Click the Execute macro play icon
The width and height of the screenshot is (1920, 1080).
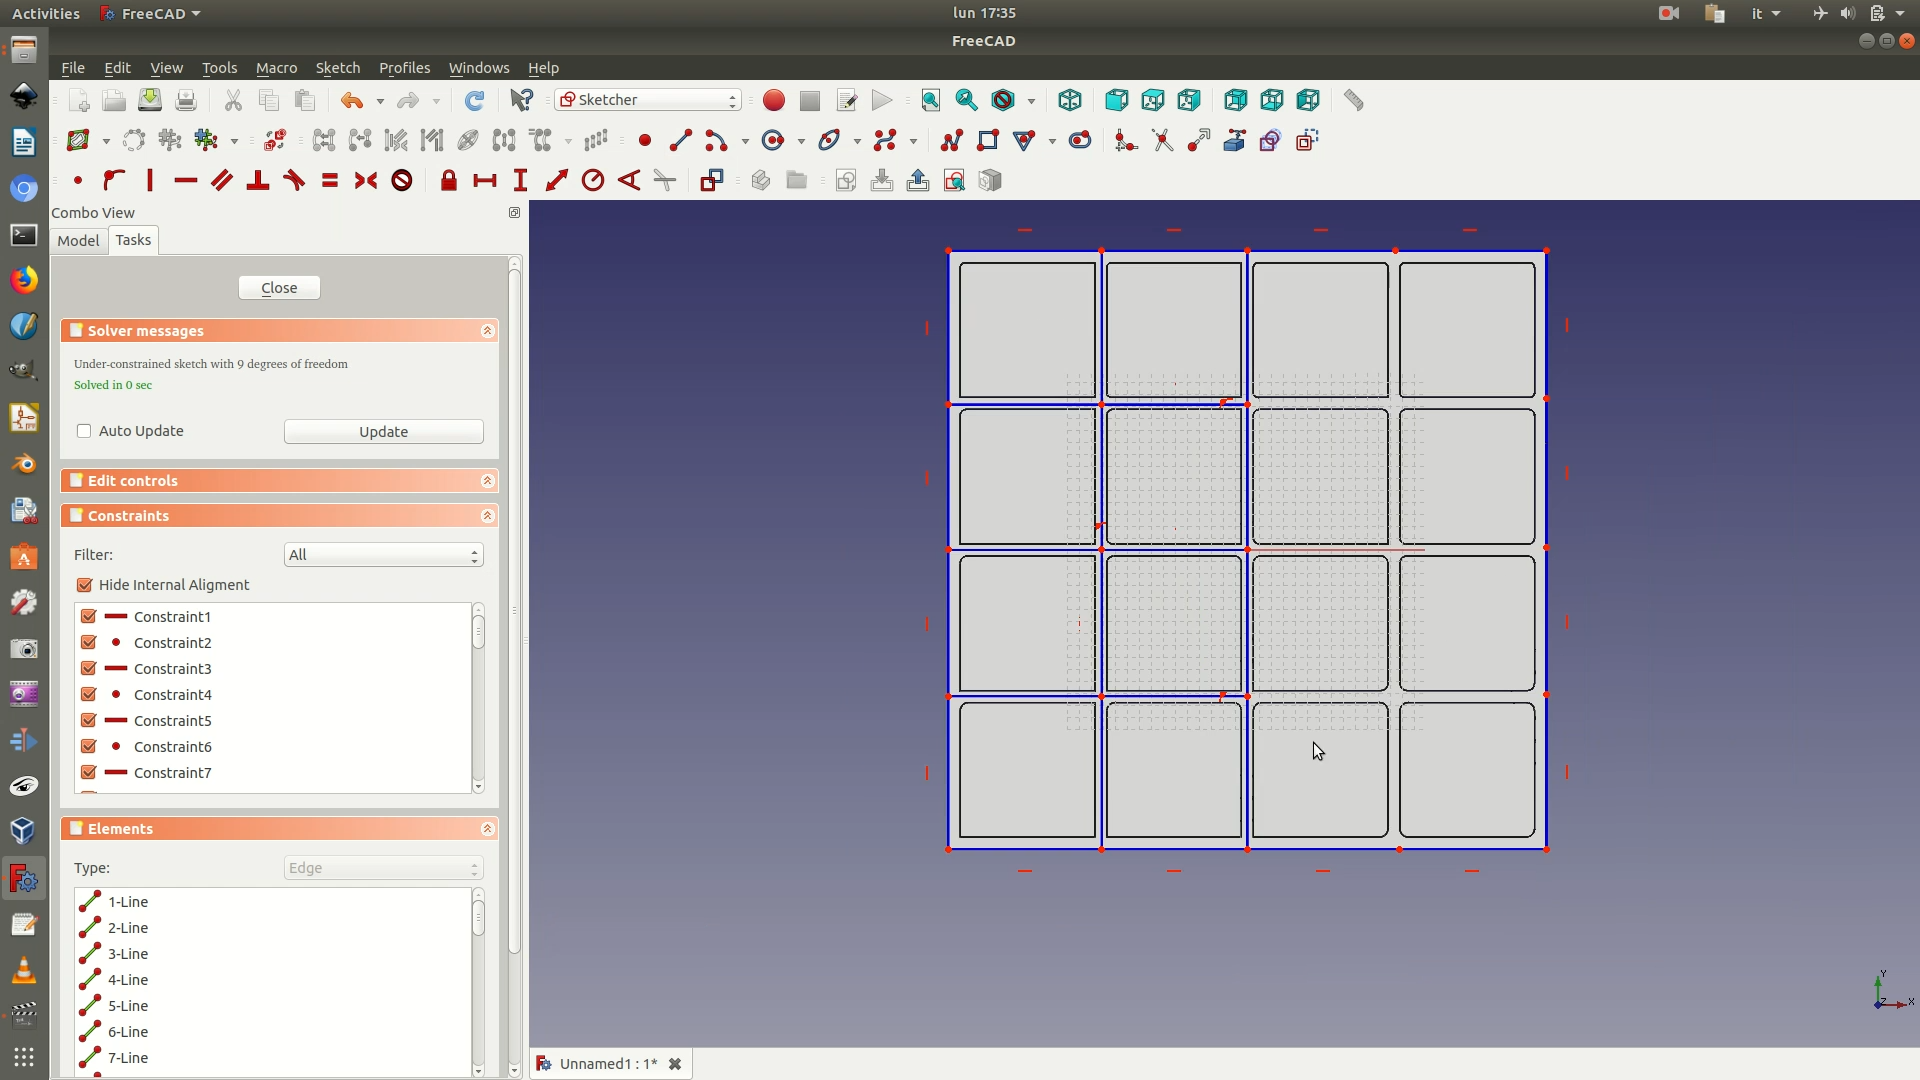coord(882,100)
